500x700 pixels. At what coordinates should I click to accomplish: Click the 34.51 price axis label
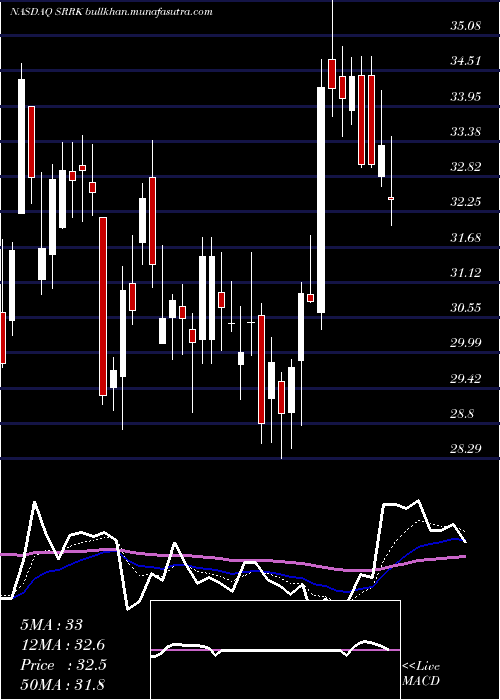coord(465,61)
